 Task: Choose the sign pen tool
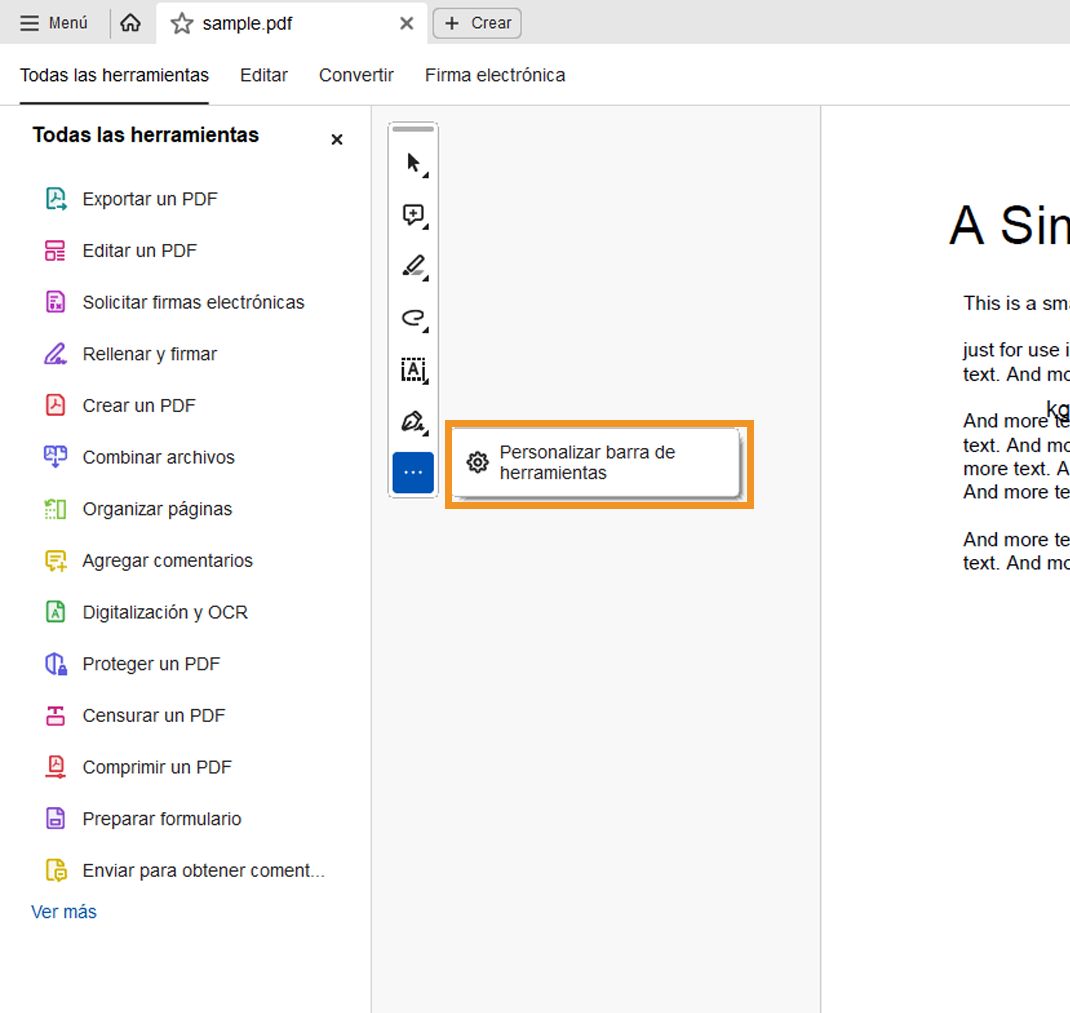(414, 422)
